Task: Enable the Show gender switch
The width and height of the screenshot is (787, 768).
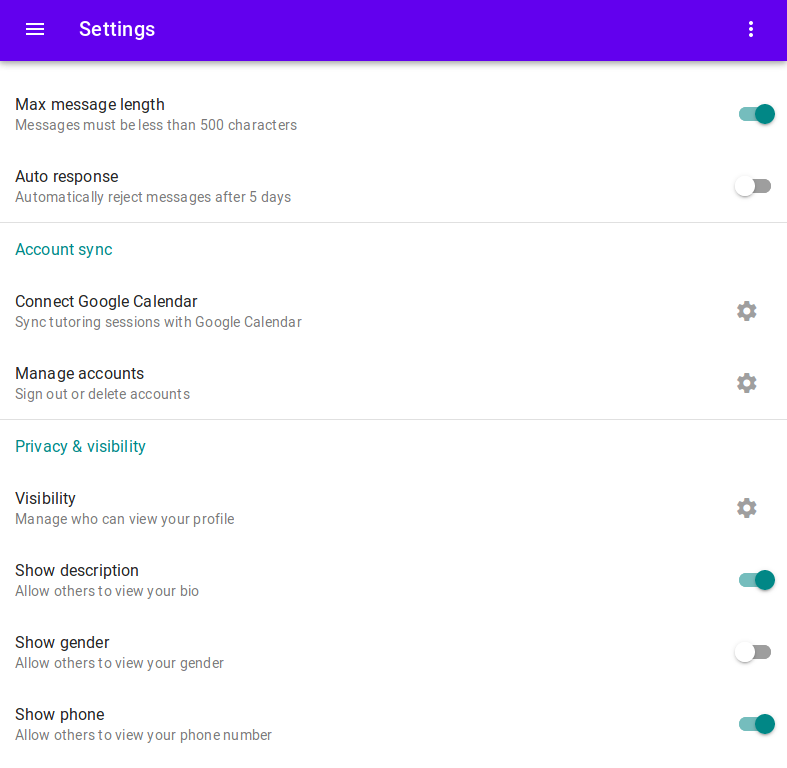Action: point(753,652)
